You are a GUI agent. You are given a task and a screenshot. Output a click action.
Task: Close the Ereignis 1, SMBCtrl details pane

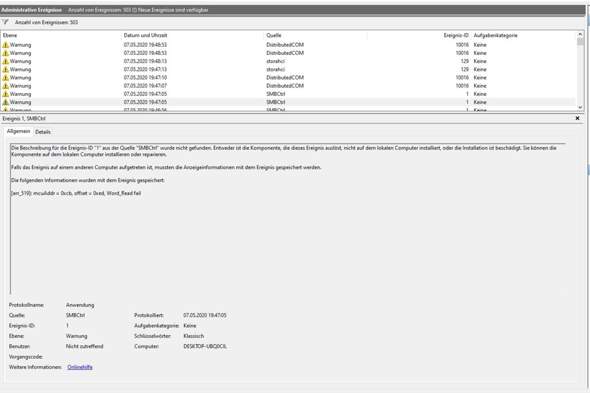tap(578, 118)
